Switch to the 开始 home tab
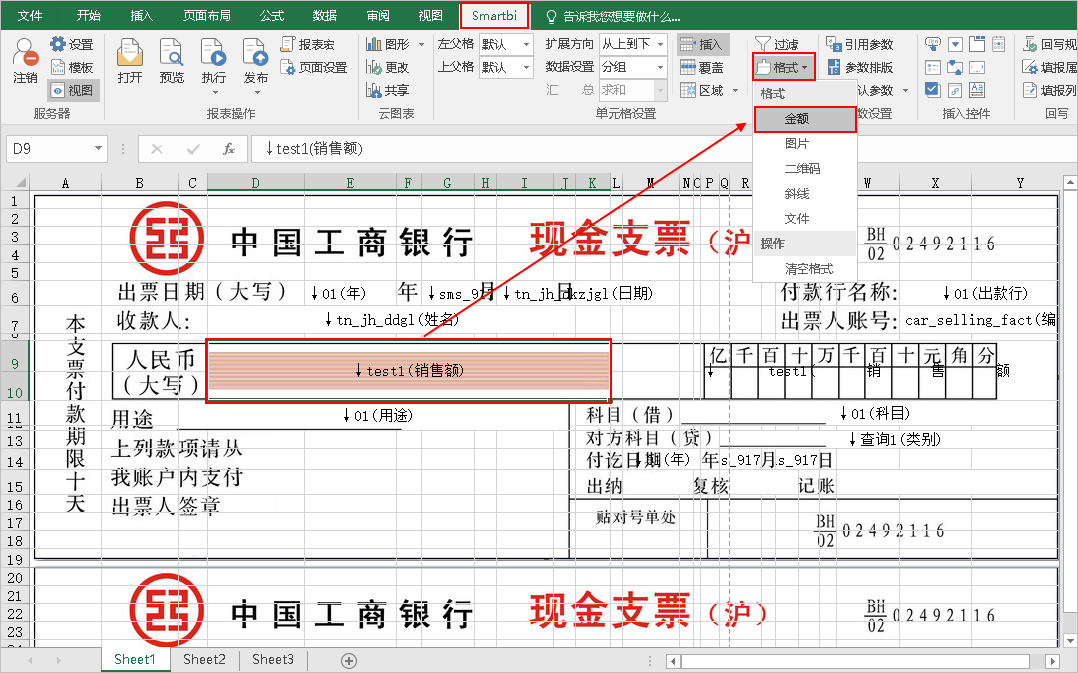This screenshot has height=673, width=1078. coord(88,15)
